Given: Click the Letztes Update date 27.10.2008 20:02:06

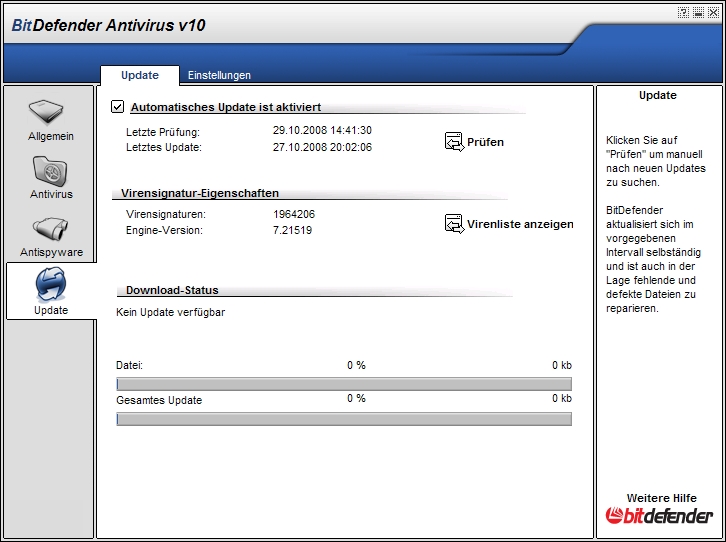Looking at the screenshot, I should pos(322,147).
